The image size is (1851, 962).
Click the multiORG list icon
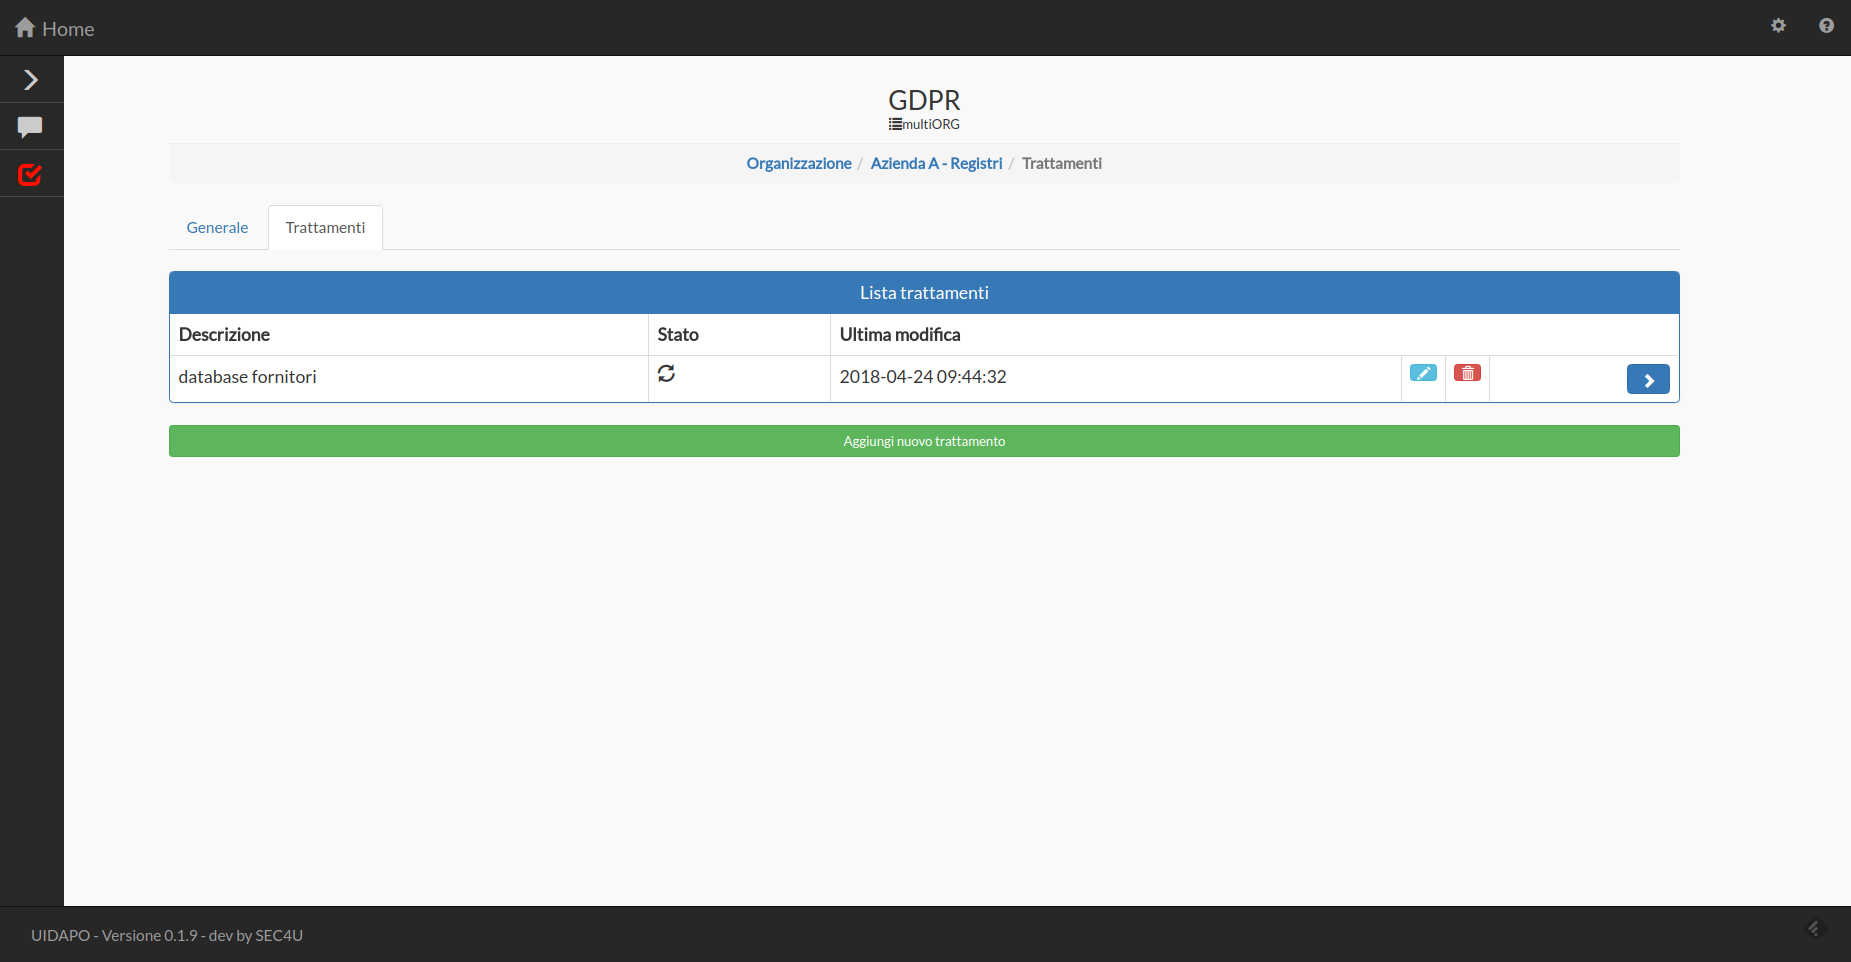(x=895, y=124)
